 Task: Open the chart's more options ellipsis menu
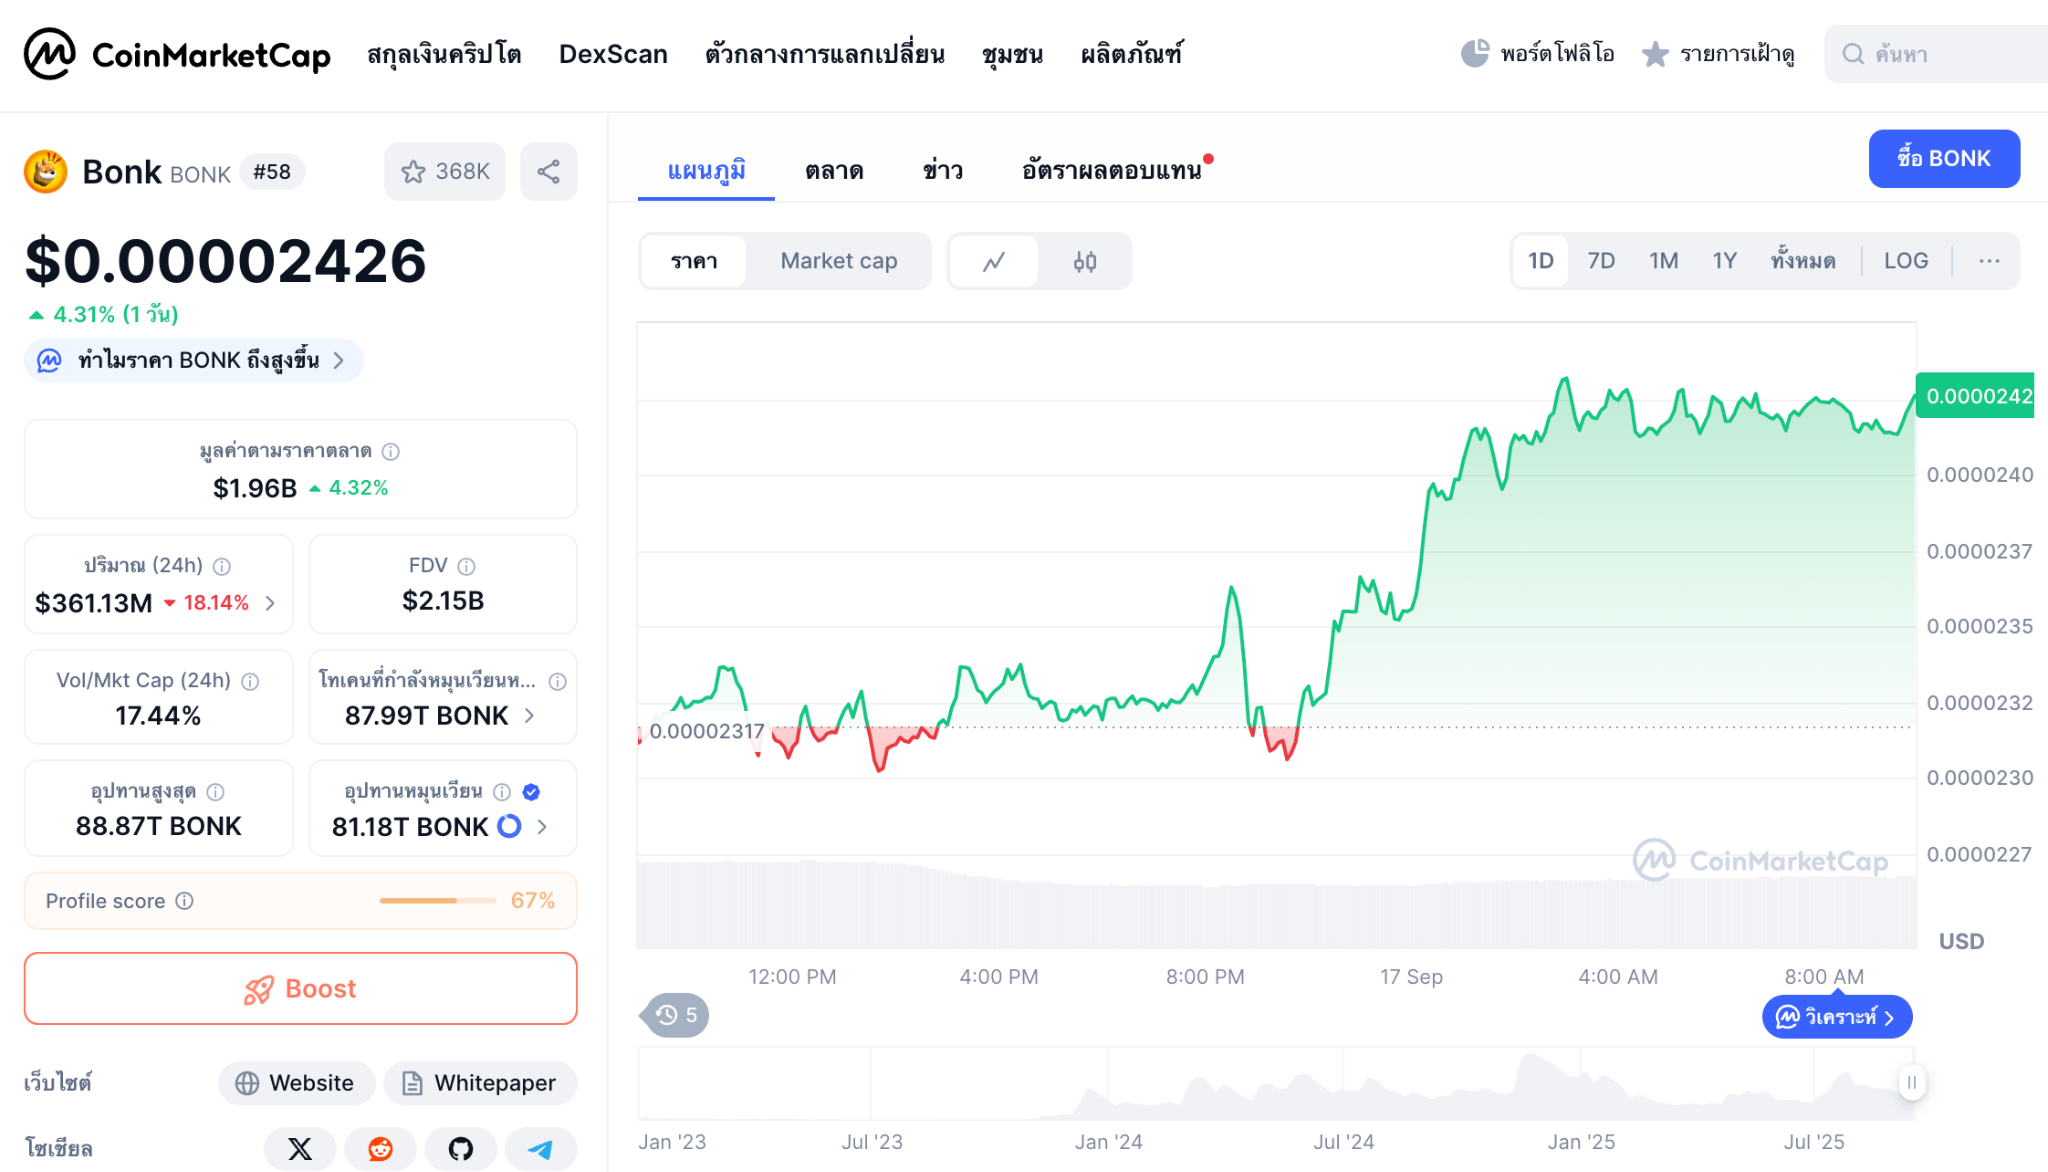(1989, 261)
